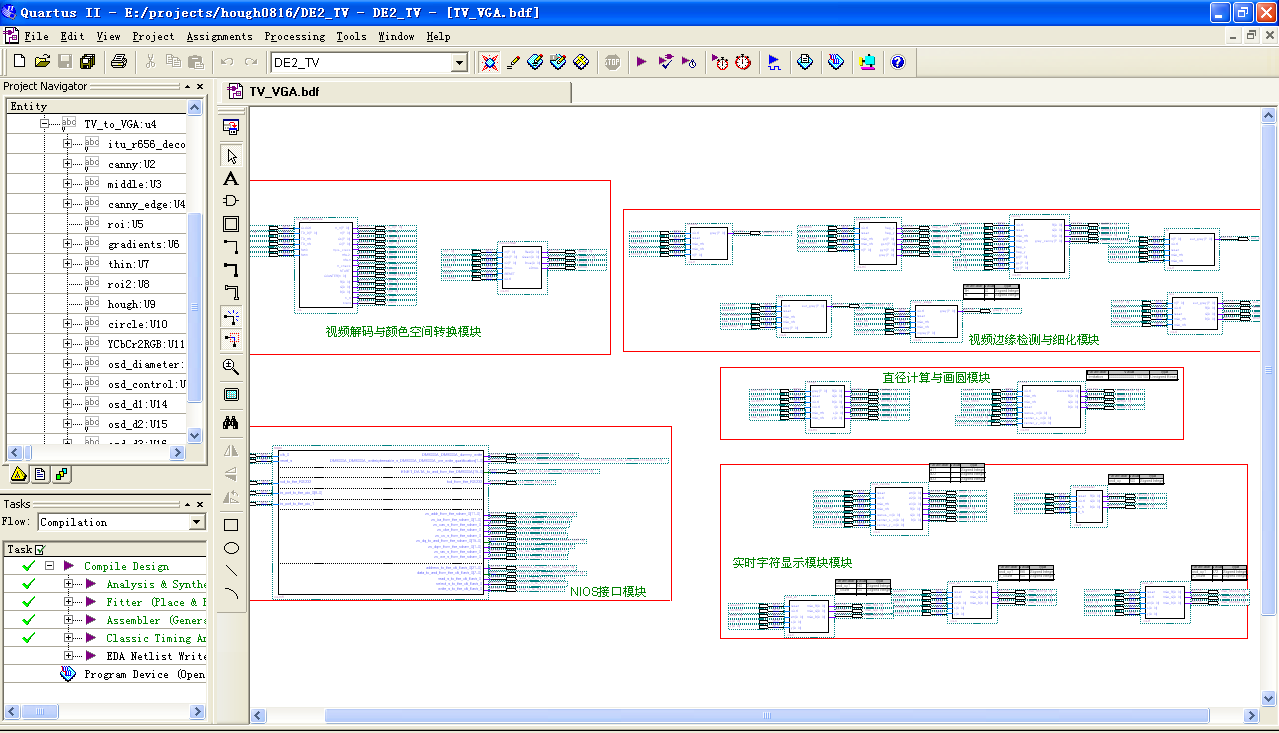Collapse the TV_to_VGA:u4 tree node
The image size is (1279, 733).
click(45, 124)
